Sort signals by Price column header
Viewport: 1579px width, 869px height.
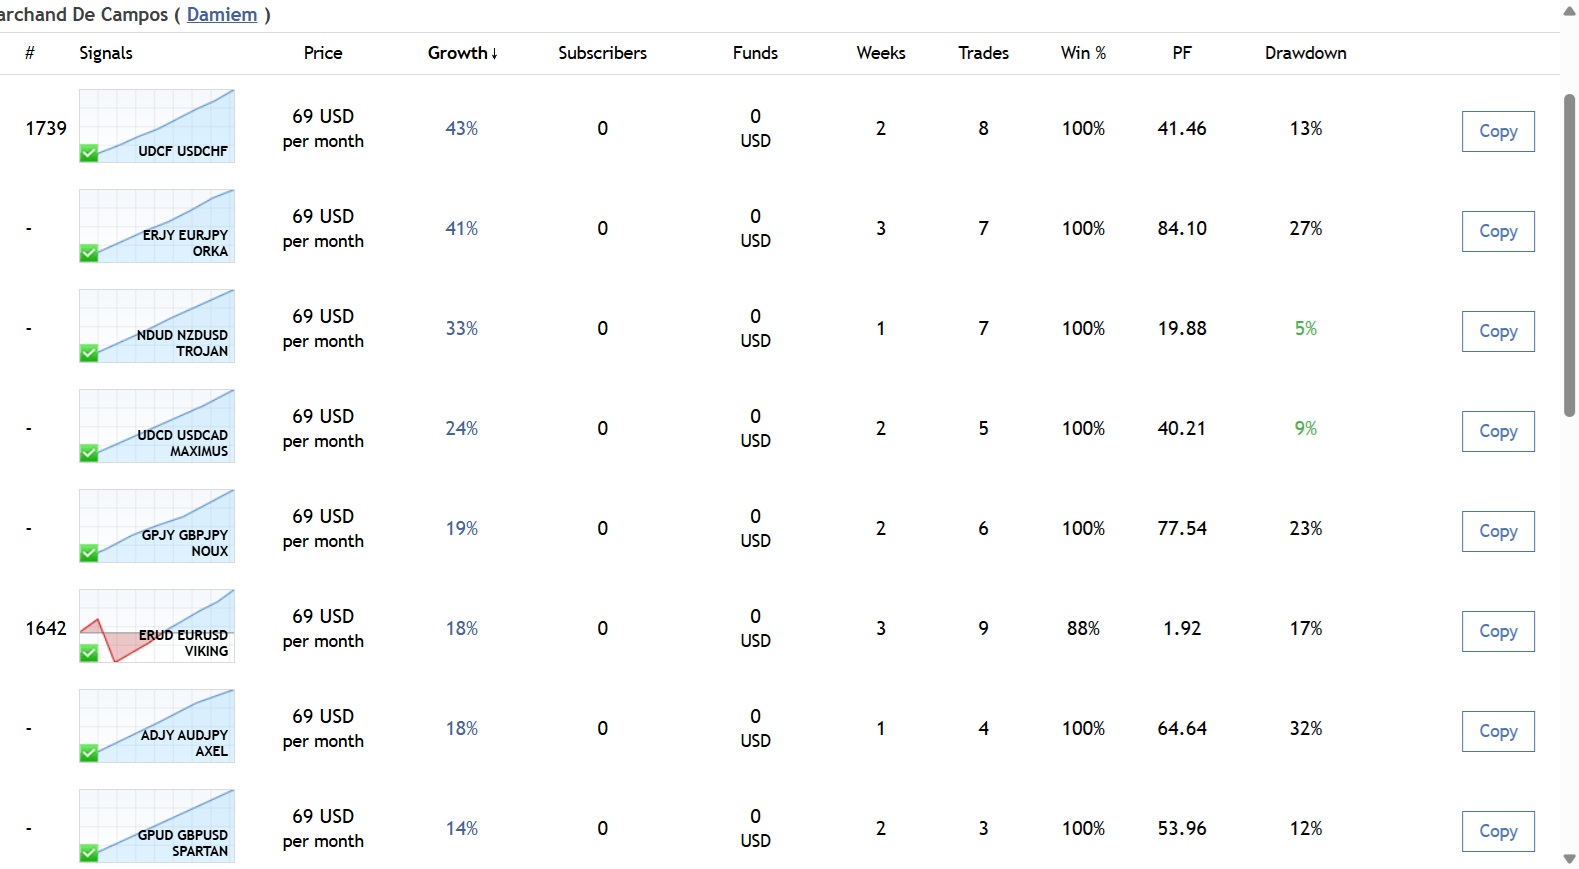[x=323, y=53]
